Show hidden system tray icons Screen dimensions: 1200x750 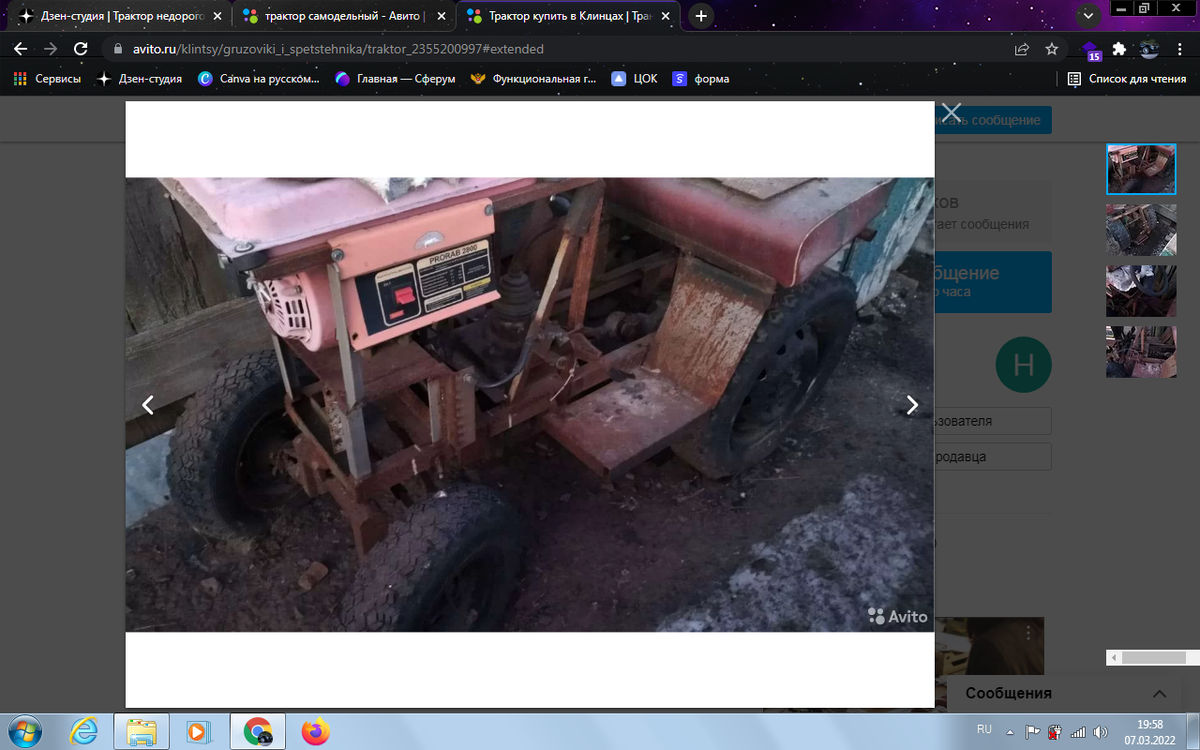[1009, 732]
